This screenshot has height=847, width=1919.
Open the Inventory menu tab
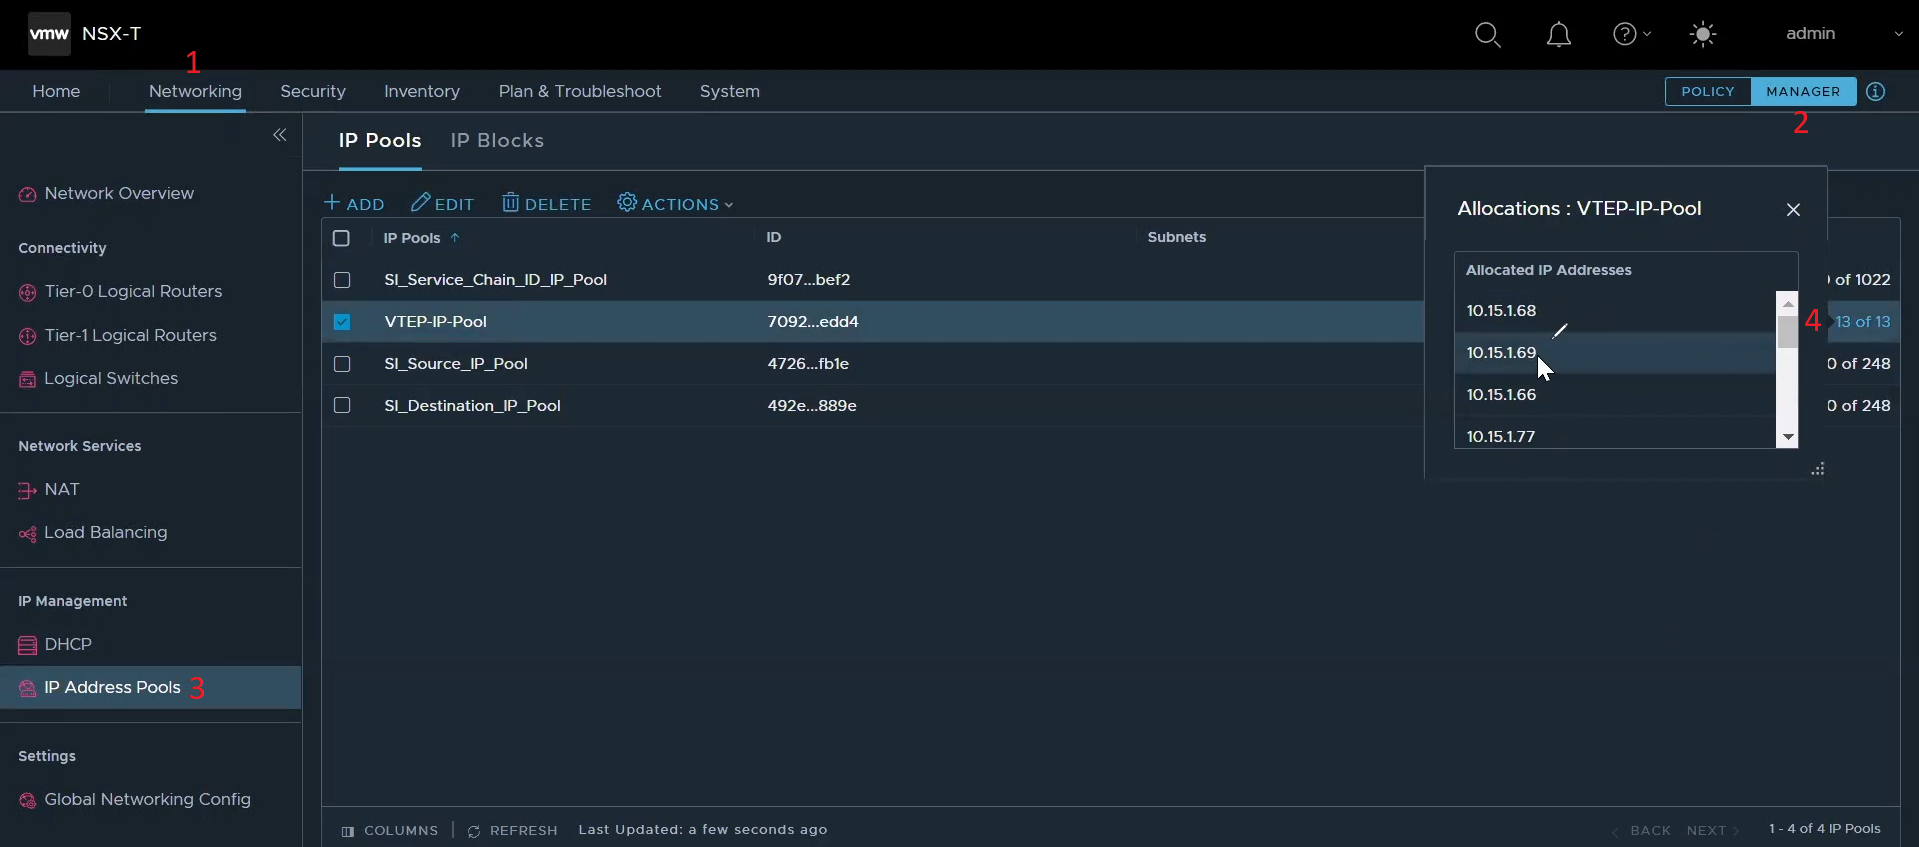(422, 91)
